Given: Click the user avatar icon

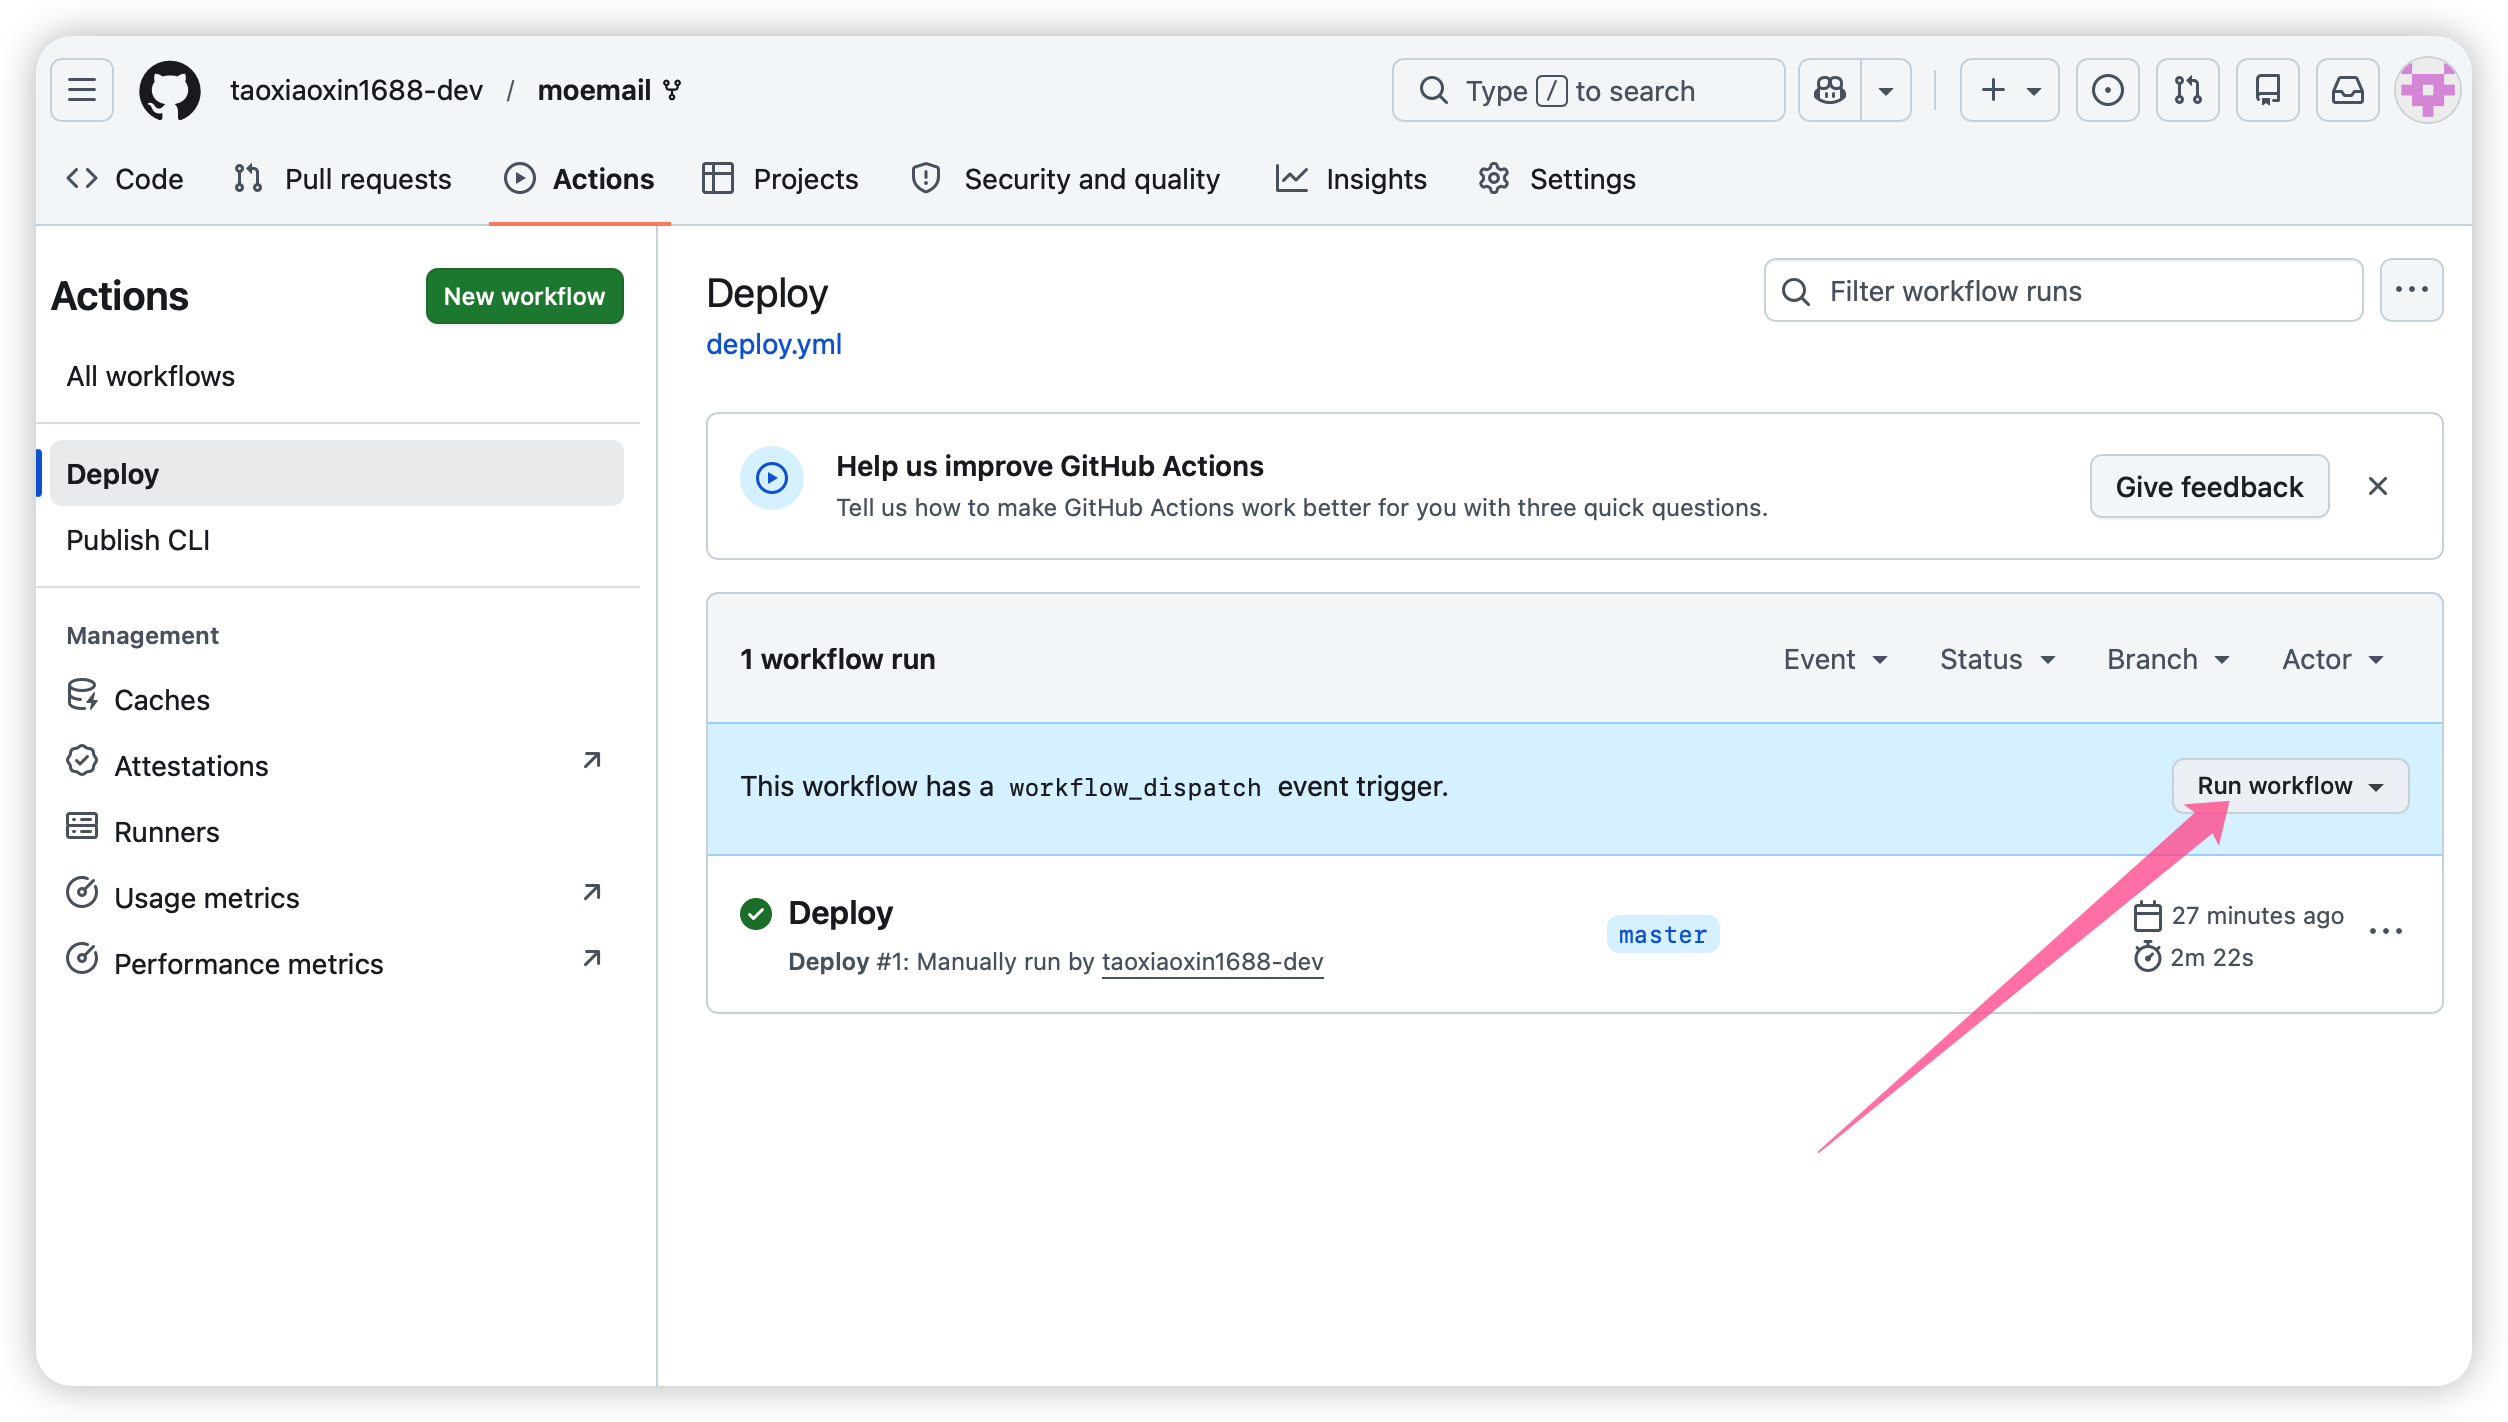Looking at the screenshot, I should [2427, 90].
